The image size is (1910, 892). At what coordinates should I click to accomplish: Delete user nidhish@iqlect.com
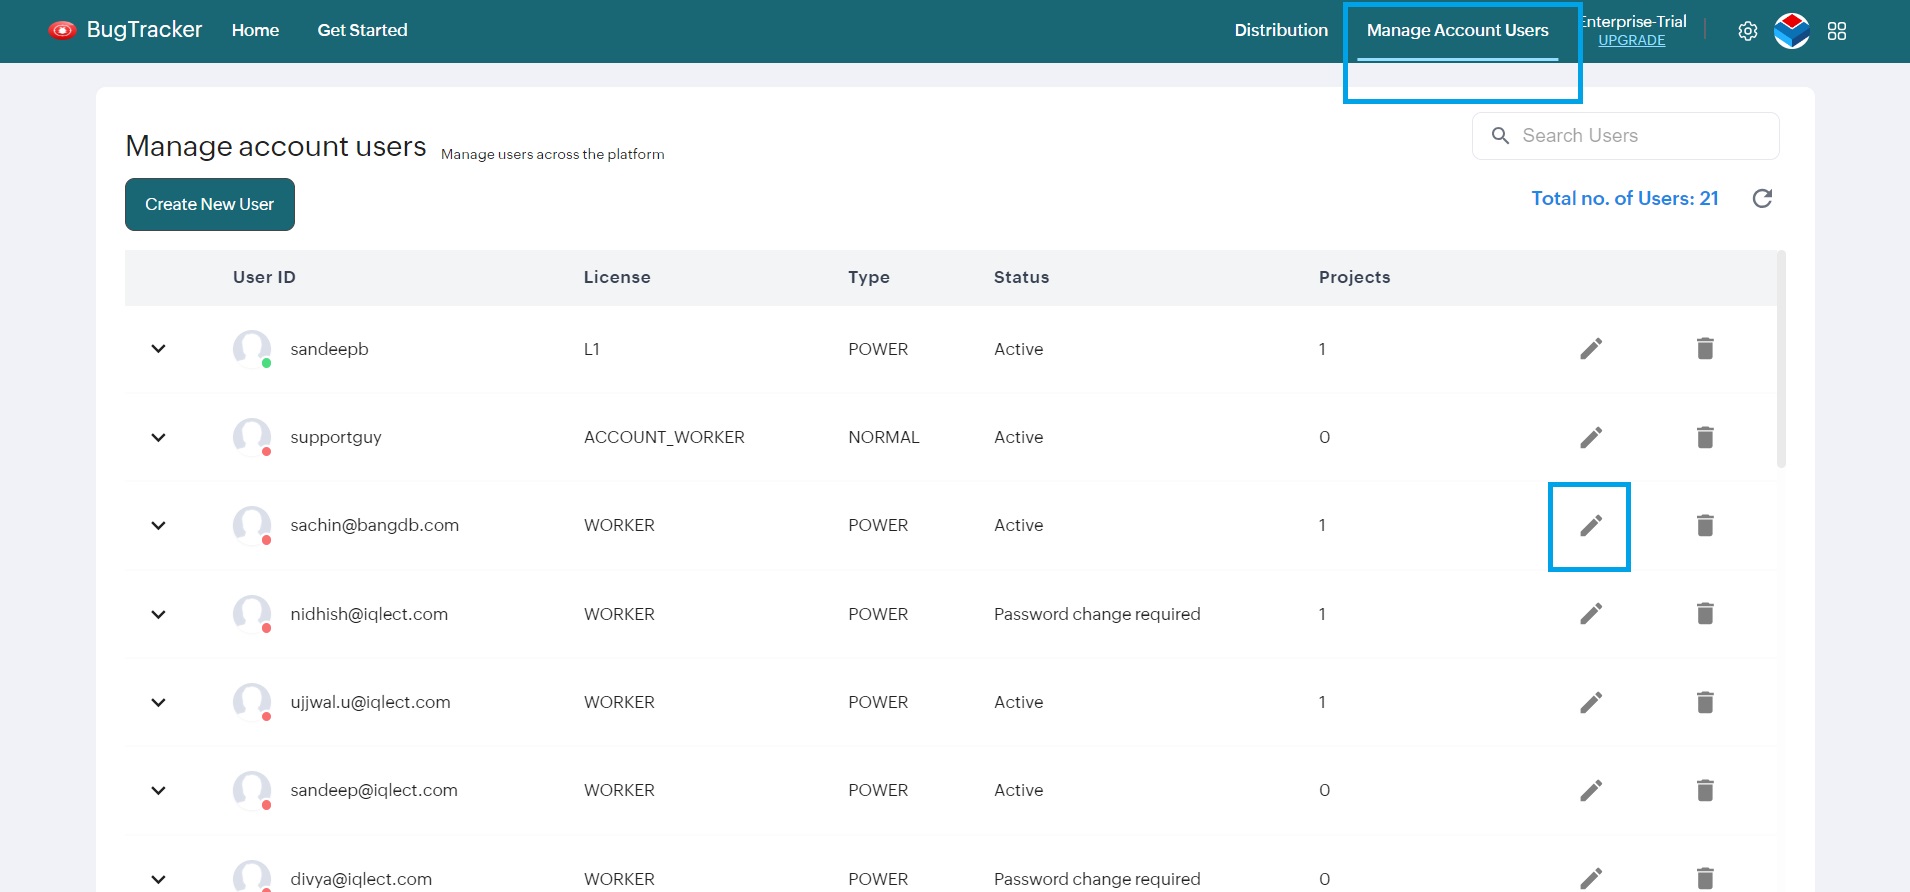1705,613
